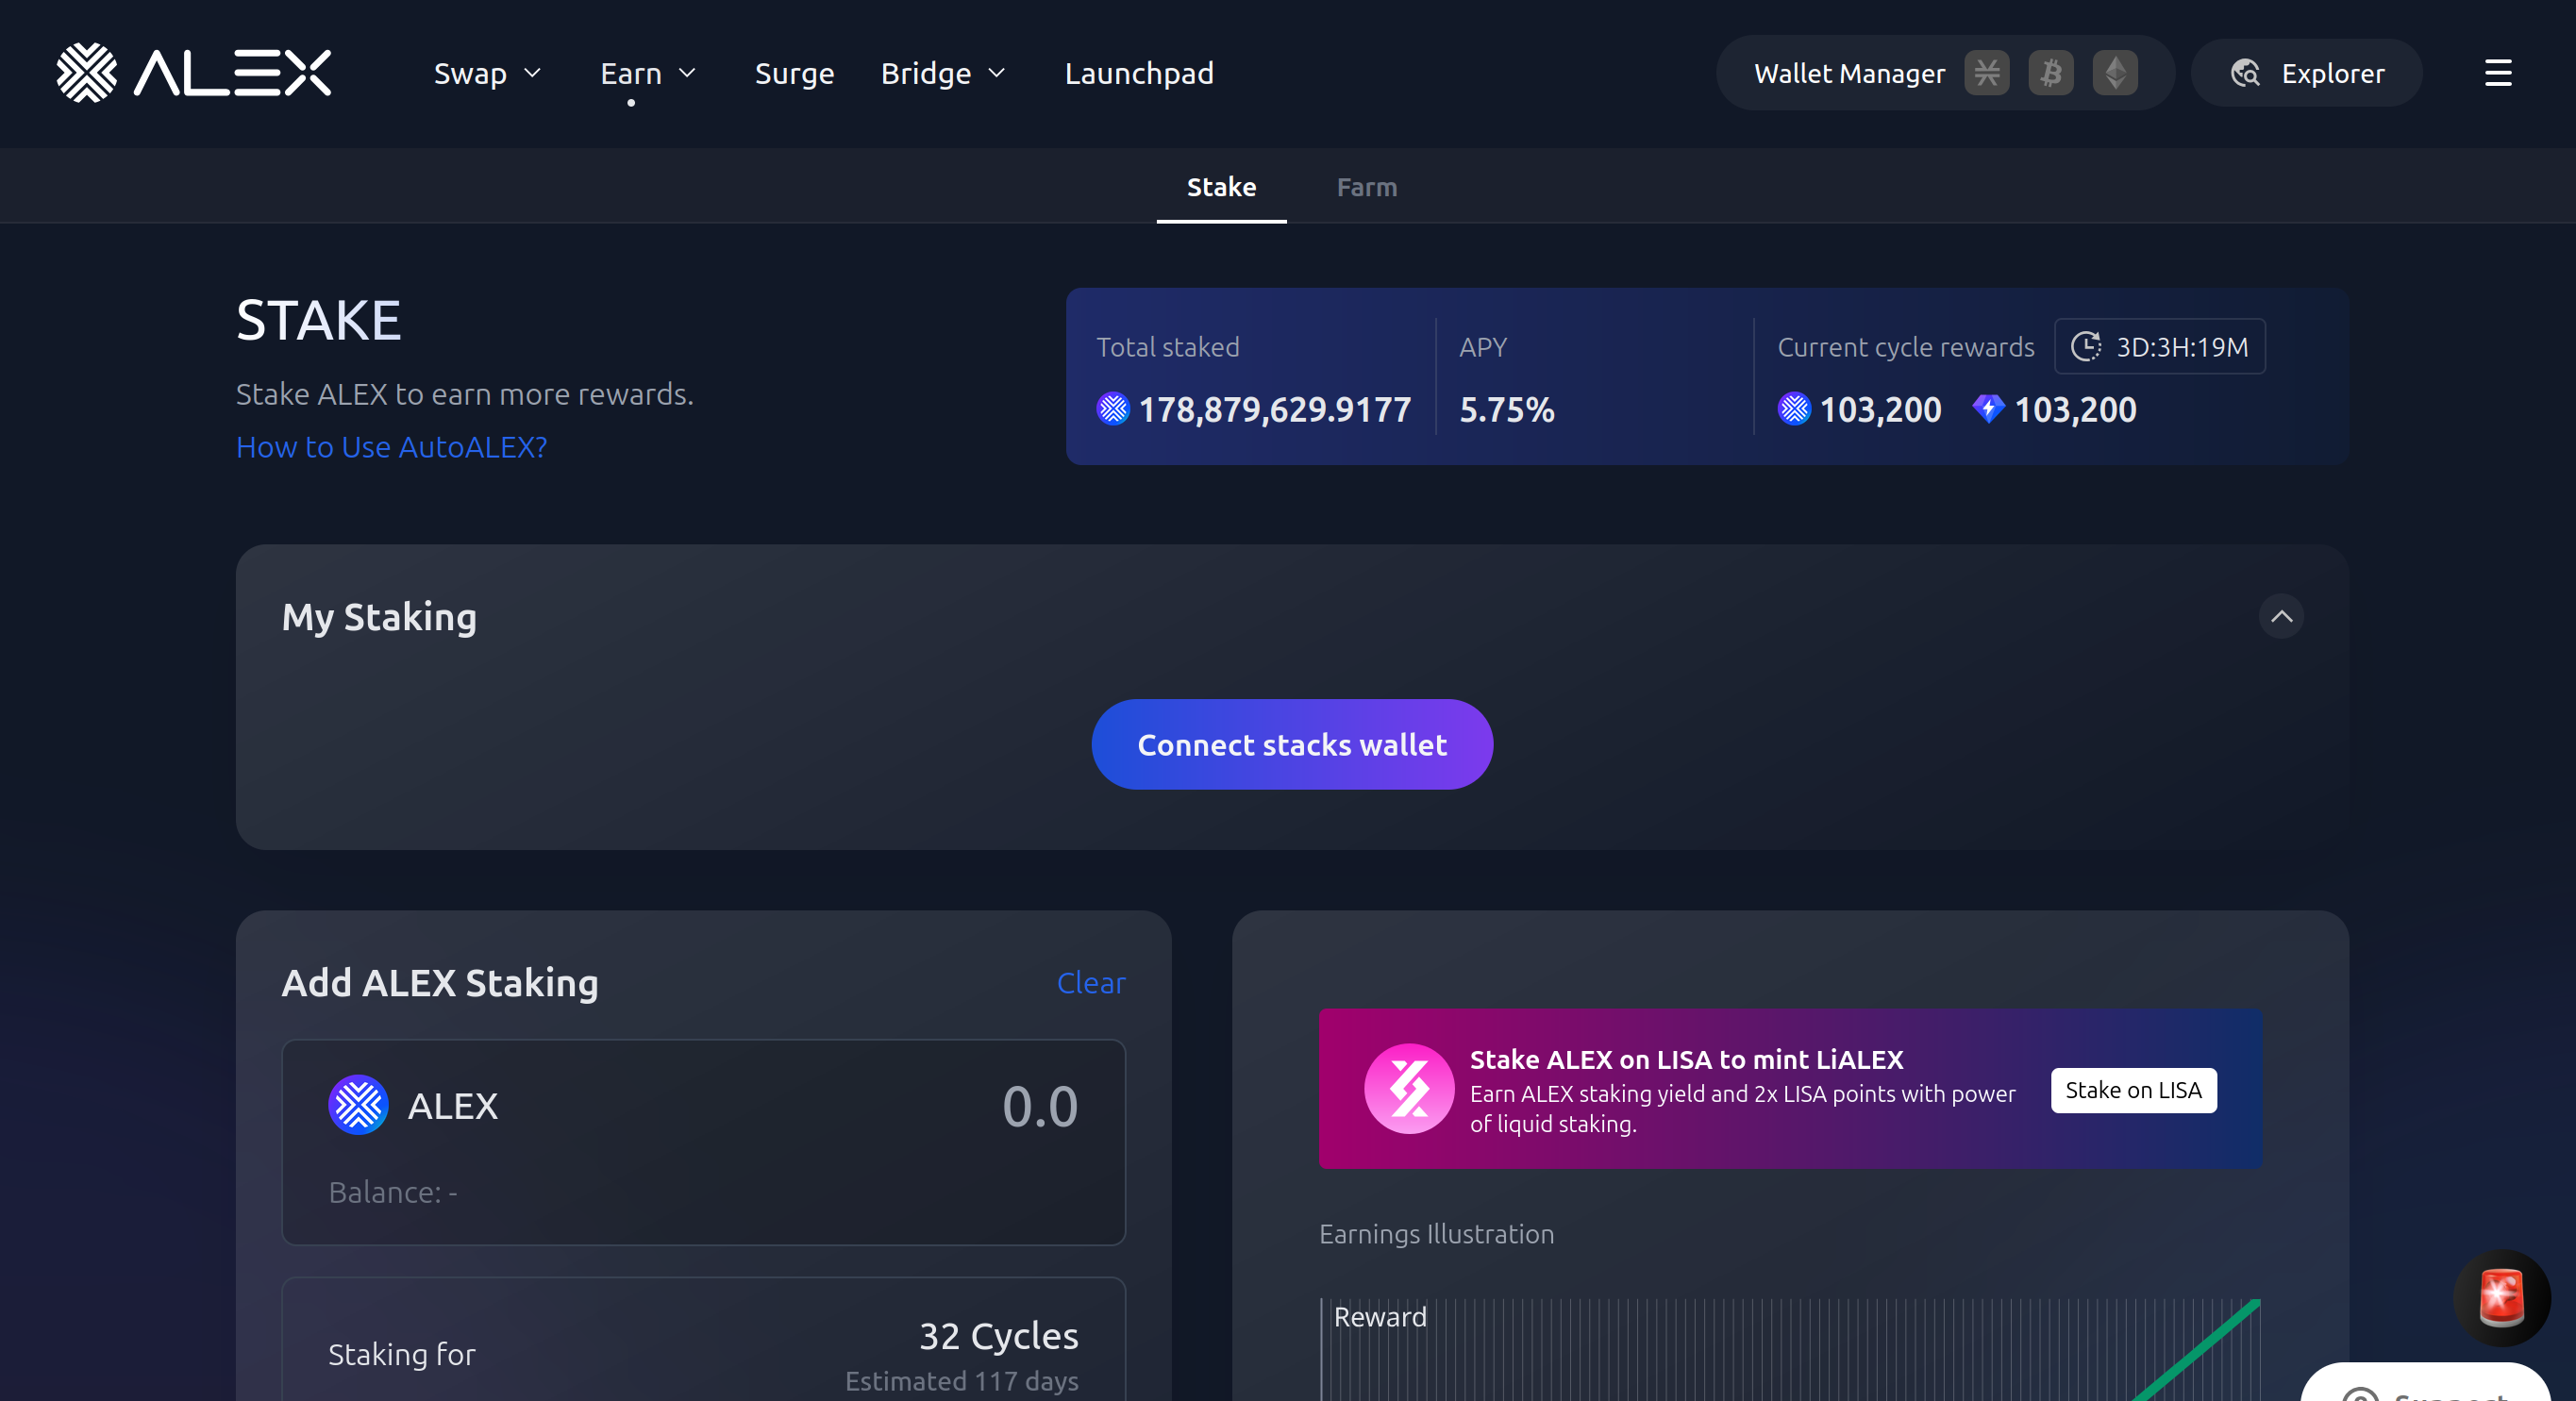Viewport: 2576px width, 1401px height.
Task: Open the Bridge dropdown menu
Action: (x=942, y=73)
